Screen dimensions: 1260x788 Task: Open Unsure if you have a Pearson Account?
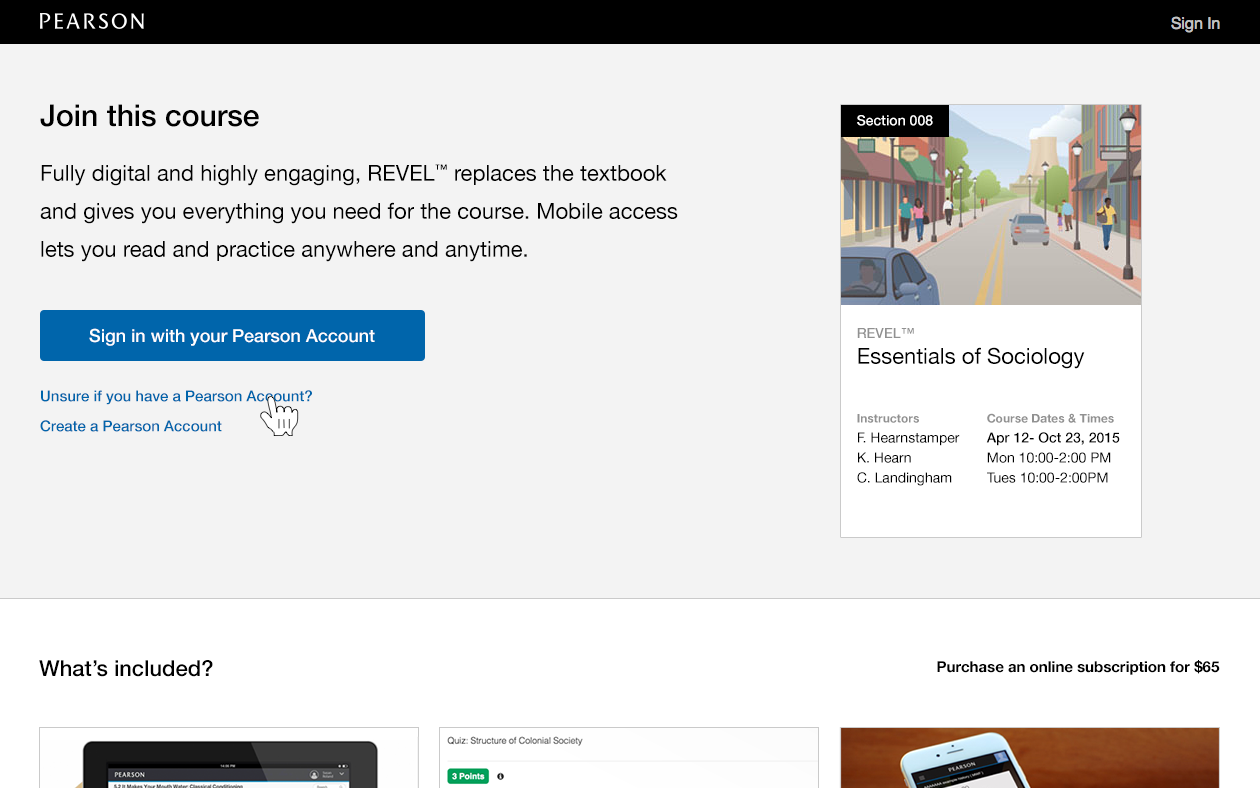tap(176, 396)
